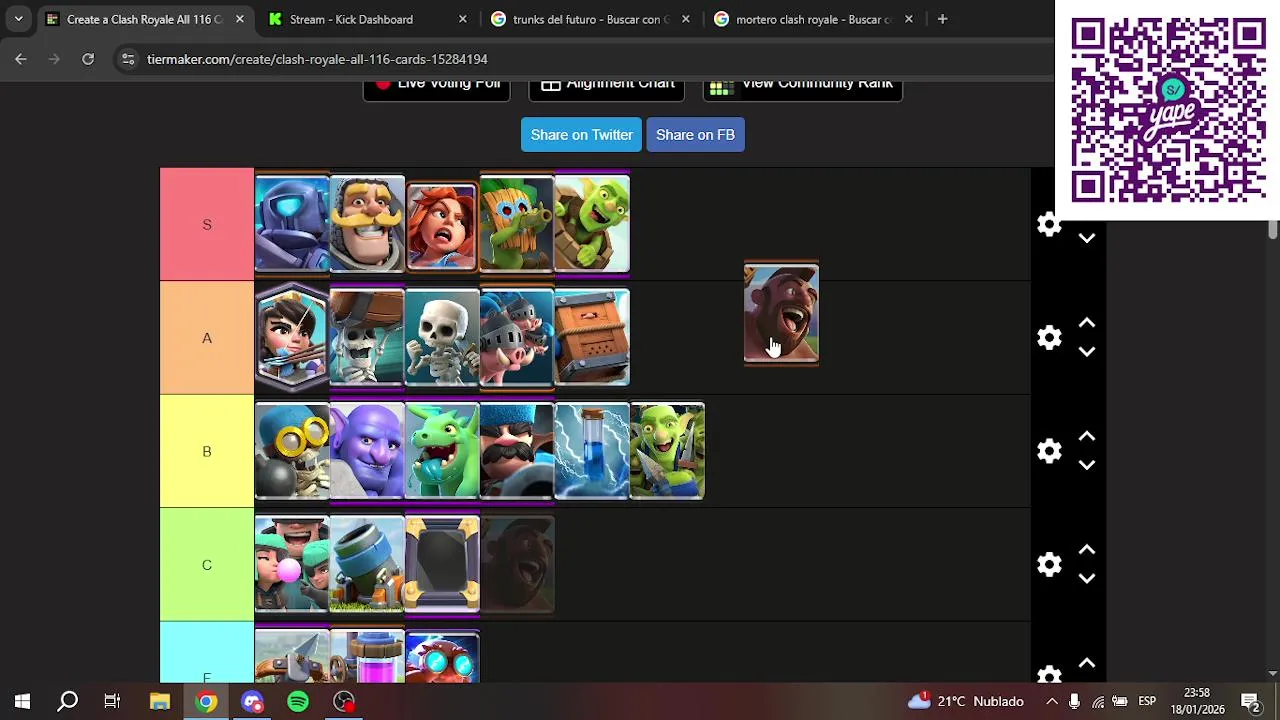
Task: Select Wall Breakers card in A tier
Action: [367, 337]
